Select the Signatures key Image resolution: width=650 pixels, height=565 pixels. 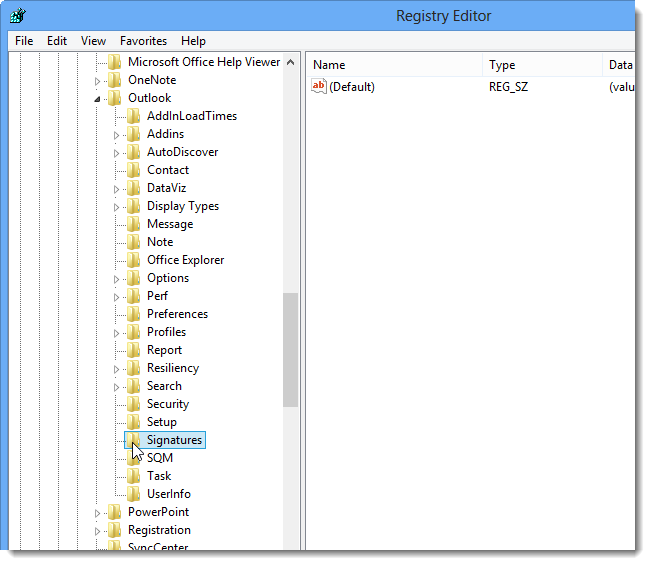174,440
